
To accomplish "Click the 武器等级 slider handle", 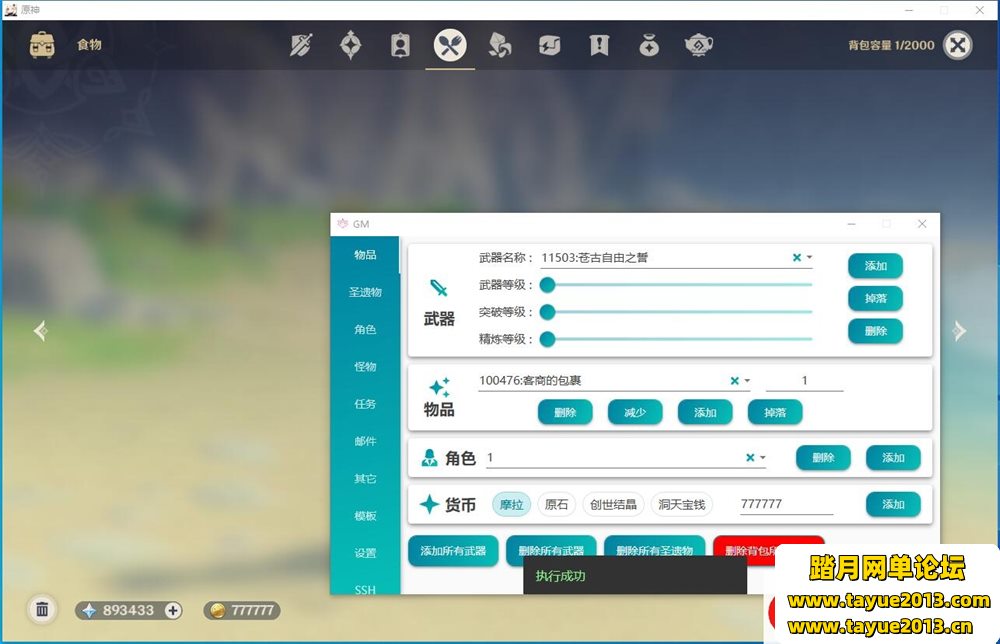I will pos(547,285).
